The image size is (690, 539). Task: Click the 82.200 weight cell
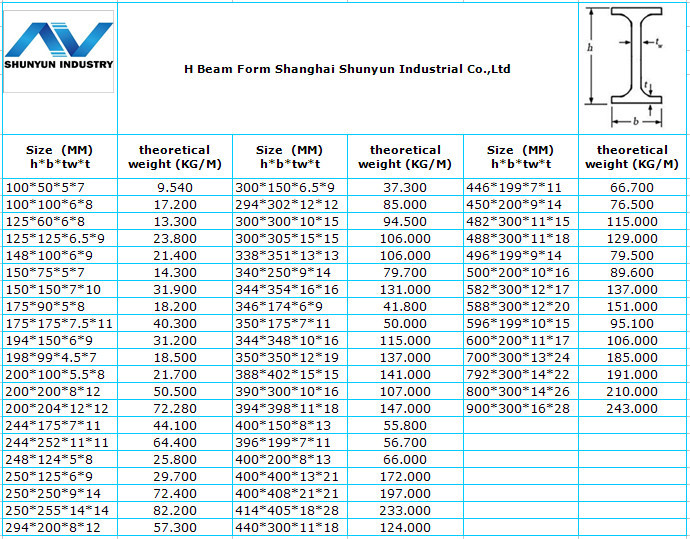(x=175, y=510)
